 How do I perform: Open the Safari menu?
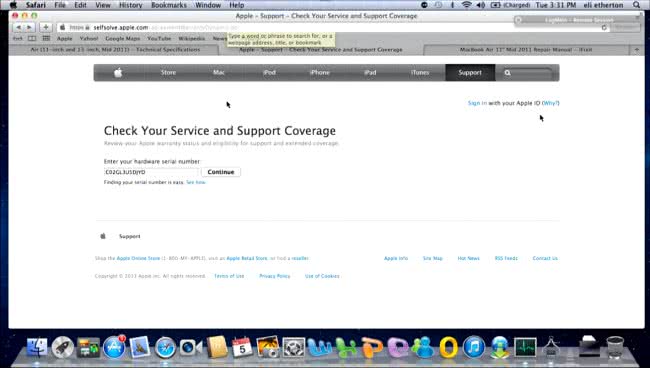(35, 5)
